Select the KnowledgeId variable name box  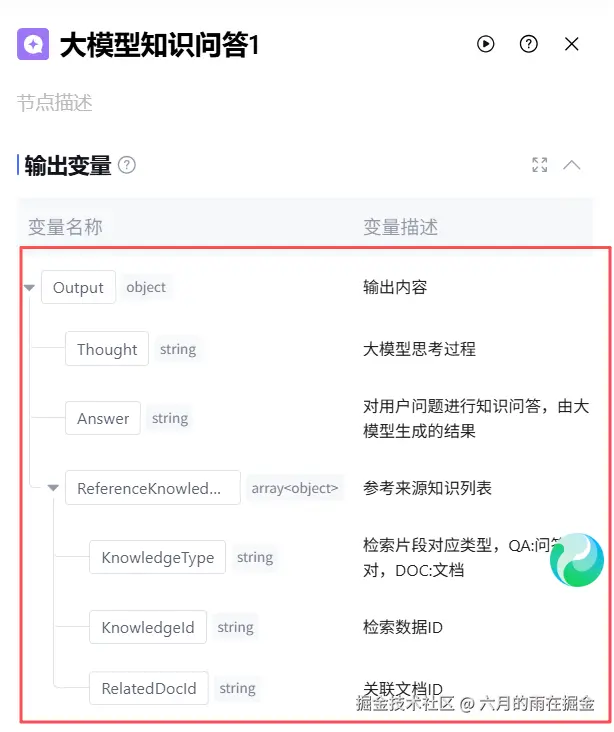pos(148,627)
